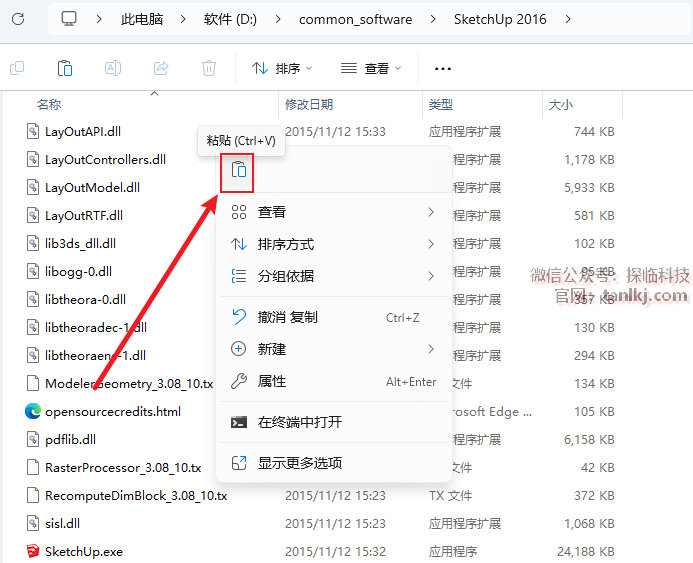693x563 pixels.
Task: Expand chevron after SketchUp 2016 in breadcrumb
Action: click(x=568, y=19)
